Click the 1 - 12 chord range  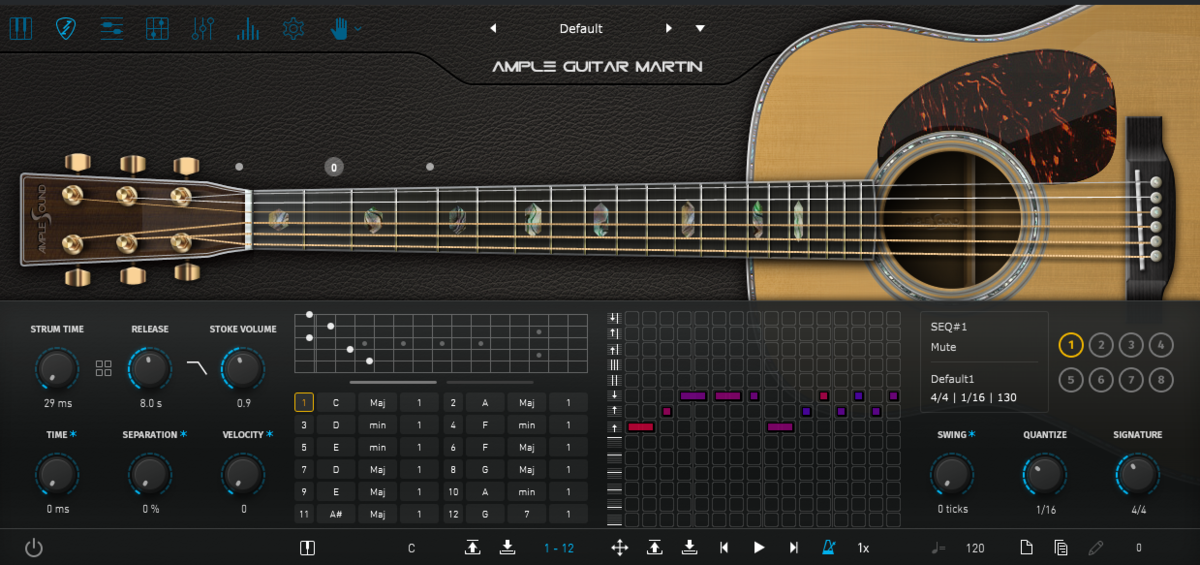559,548
